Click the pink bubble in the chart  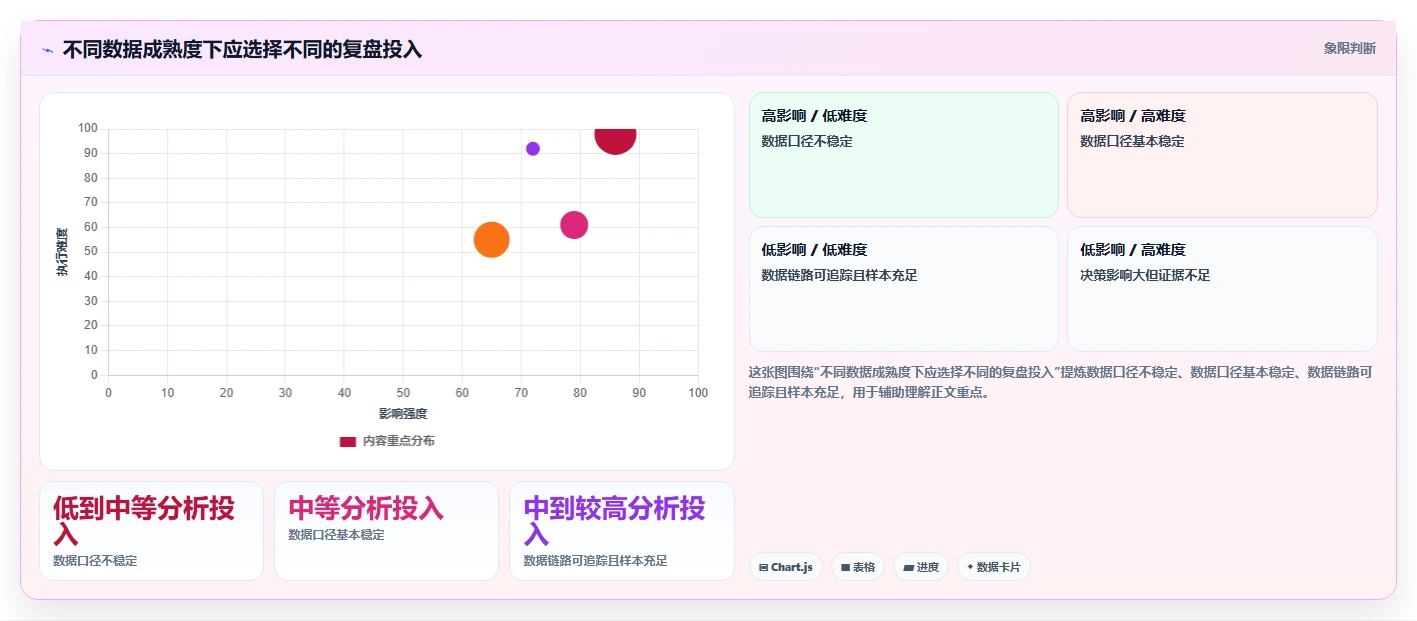tap(574, 225)
